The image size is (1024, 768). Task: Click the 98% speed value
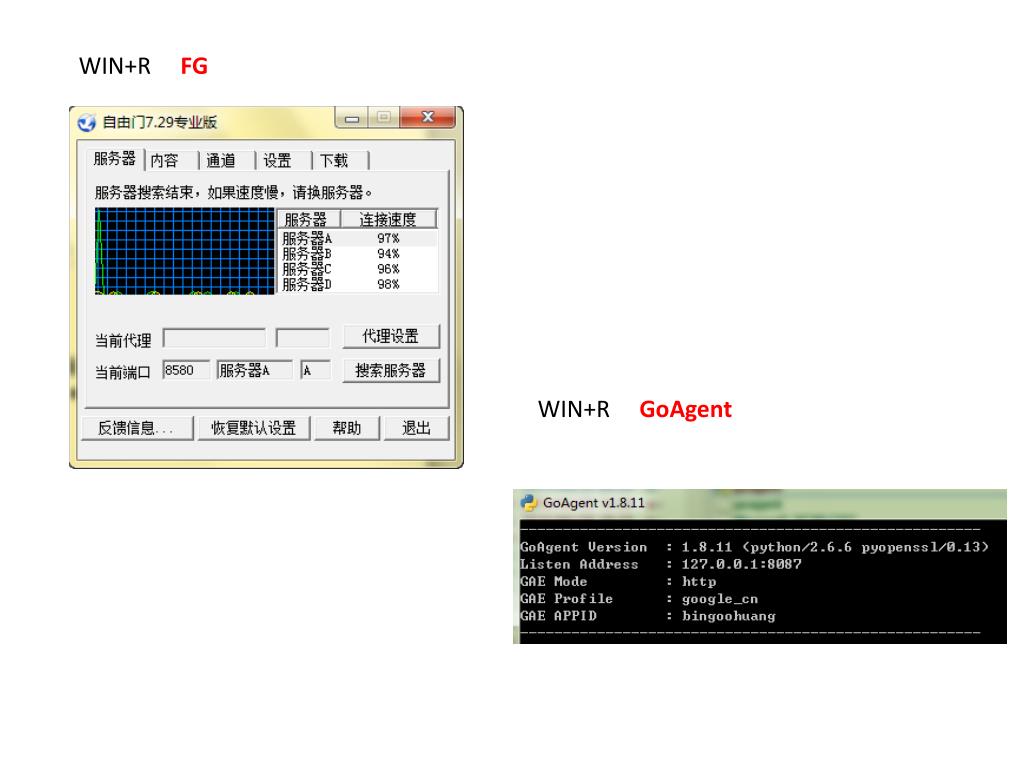(388, 285)
